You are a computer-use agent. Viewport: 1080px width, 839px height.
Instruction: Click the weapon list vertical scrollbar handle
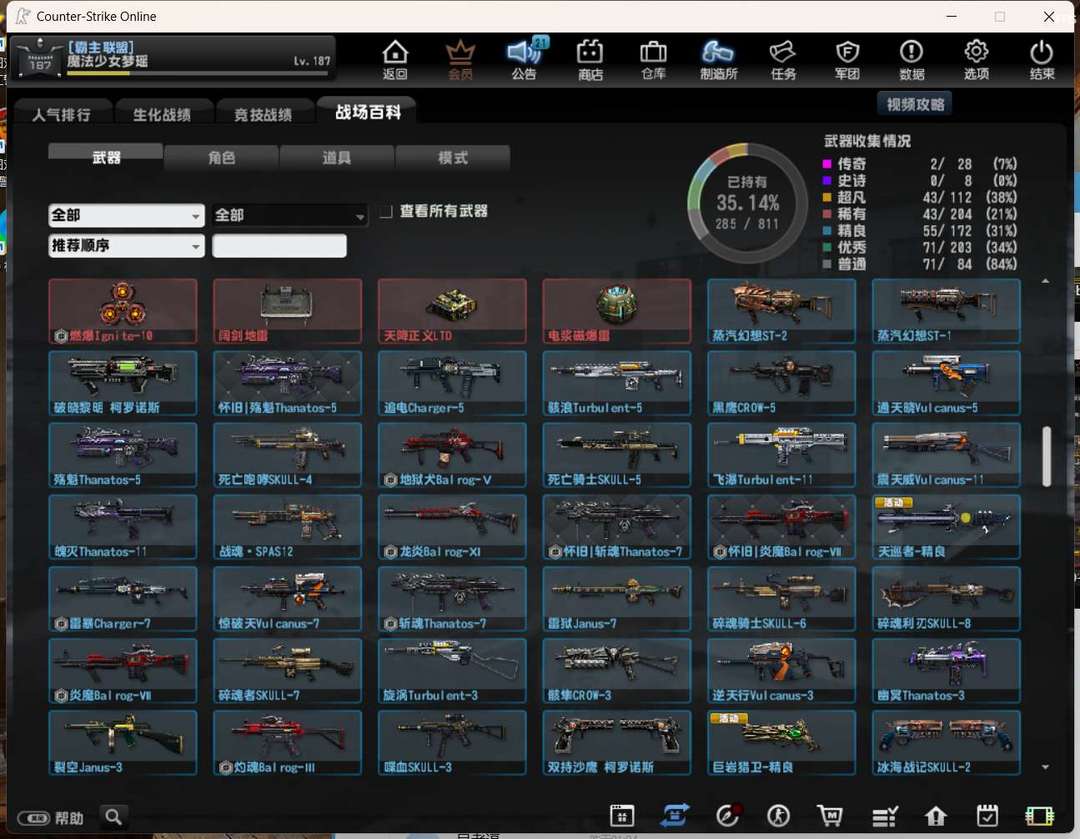tap(1046, 456)
